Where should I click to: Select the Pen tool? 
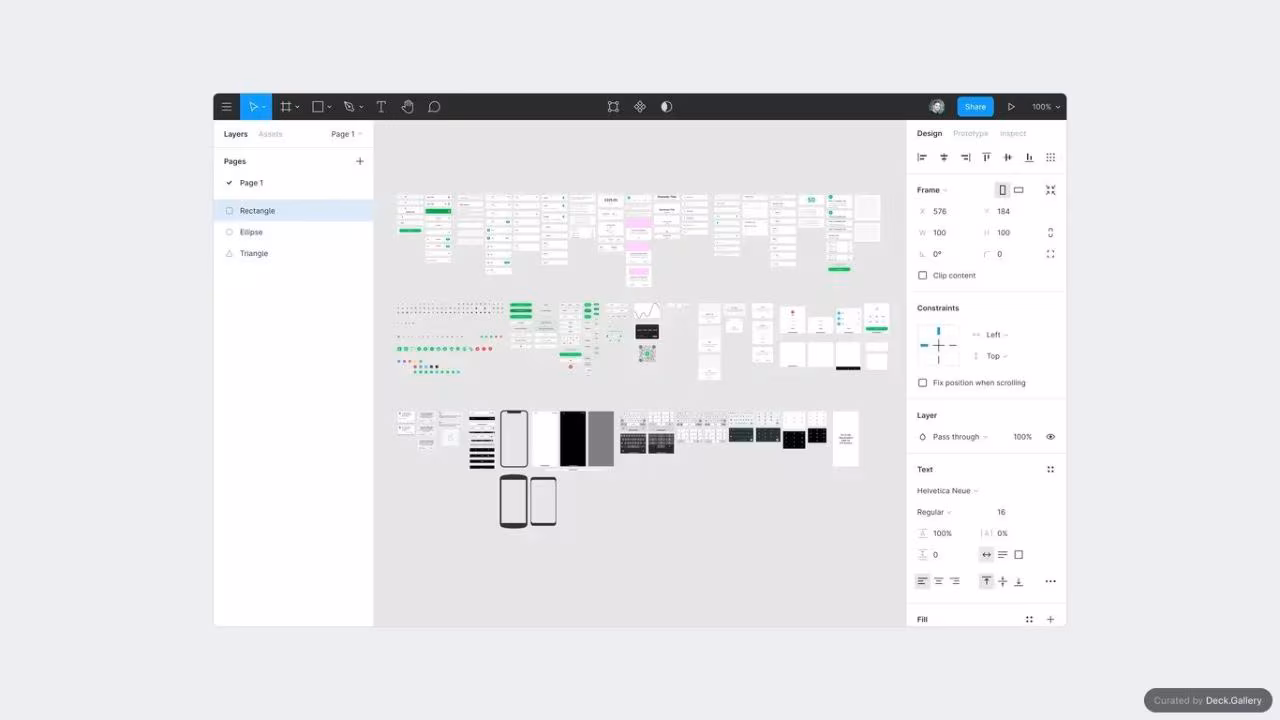349,107
